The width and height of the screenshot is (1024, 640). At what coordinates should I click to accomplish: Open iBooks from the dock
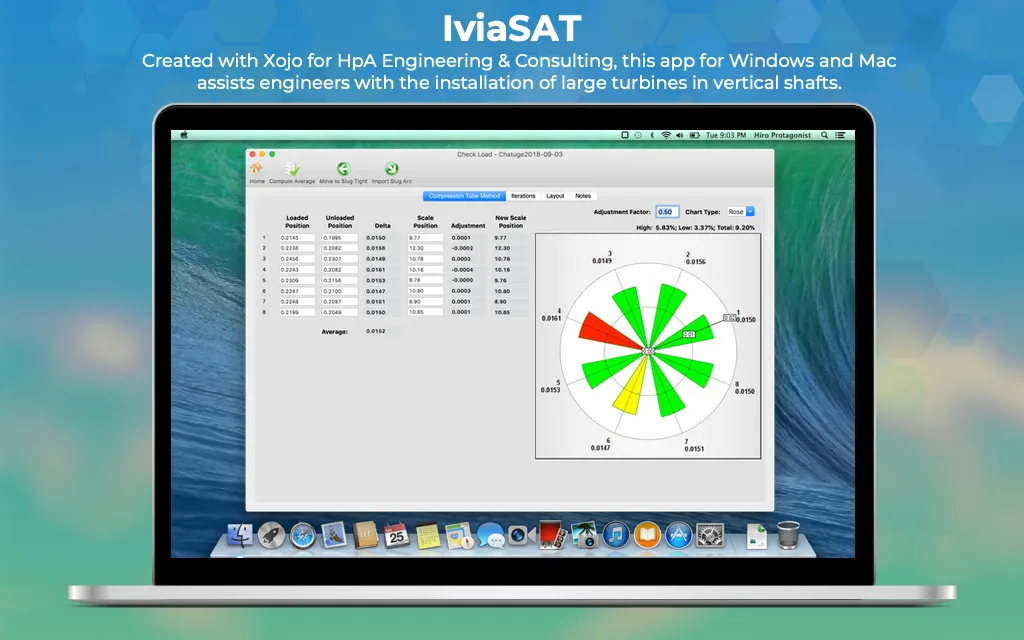[x=647, y=536]
